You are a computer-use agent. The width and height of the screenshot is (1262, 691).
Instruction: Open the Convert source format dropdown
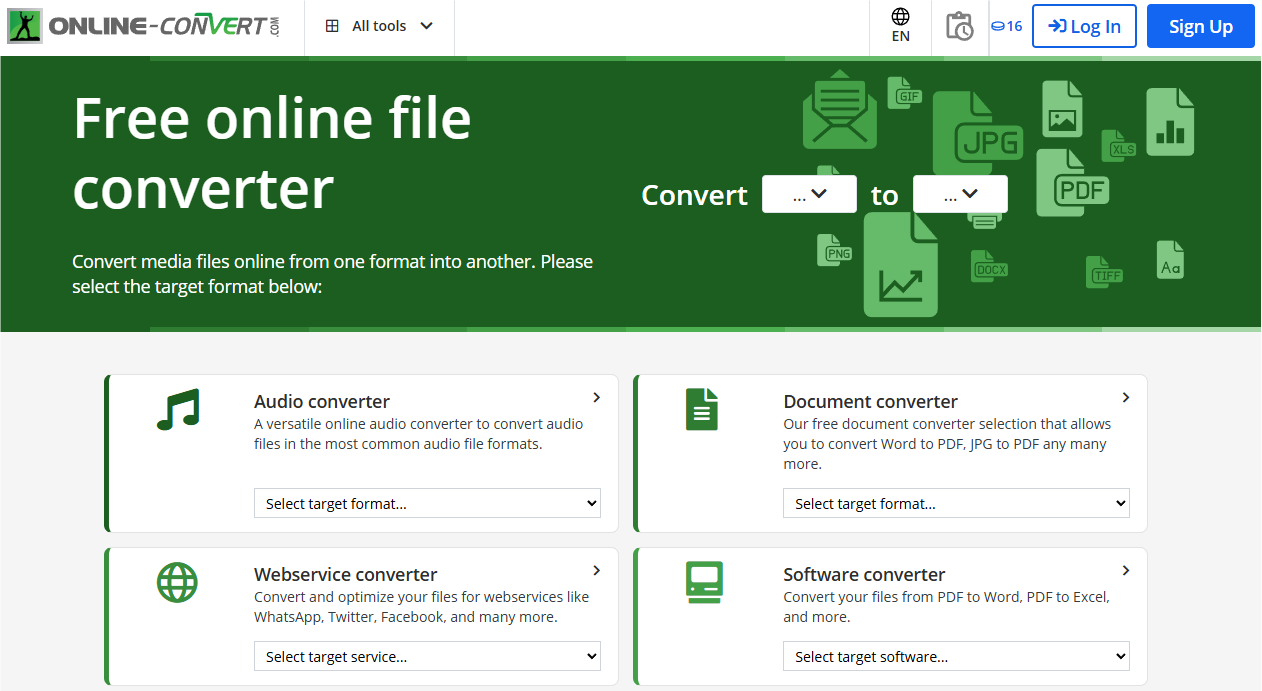[809, 194]
